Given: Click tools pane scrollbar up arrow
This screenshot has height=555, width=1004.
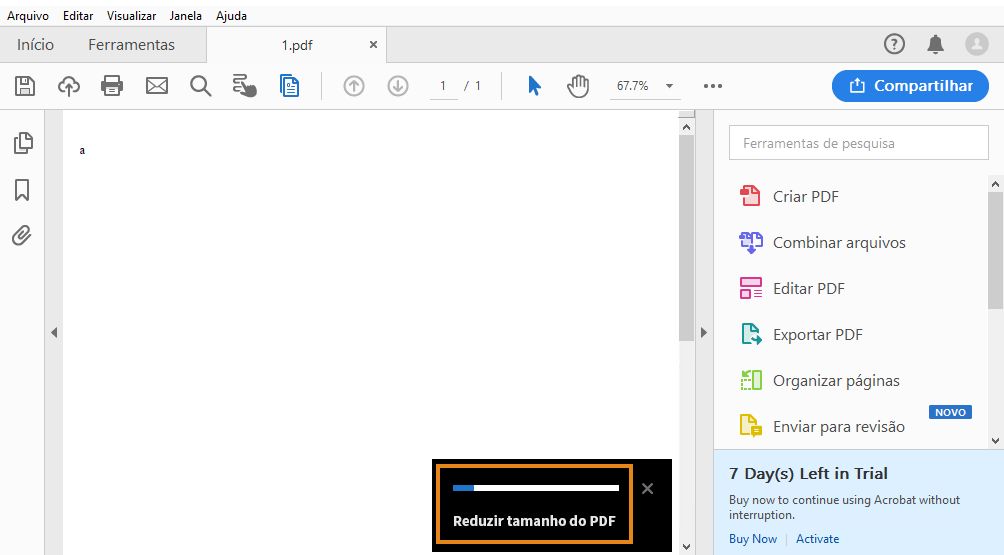Looking at the screenshot, I should (995, 184).
